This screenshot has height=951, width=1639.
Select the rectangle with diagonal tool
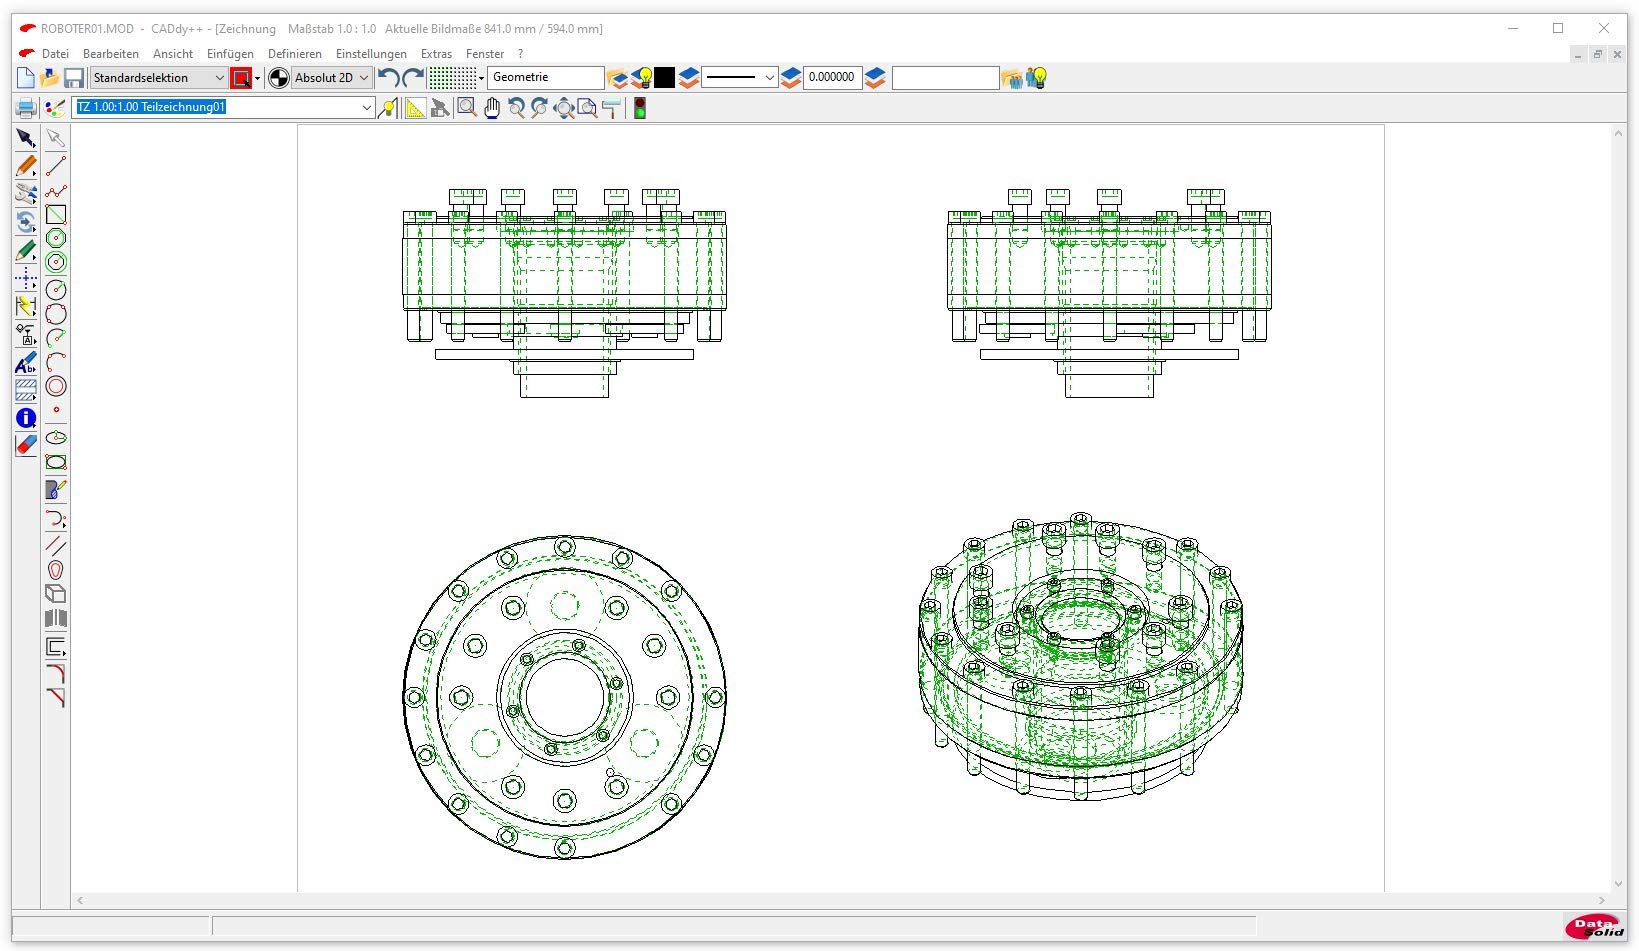click(56, 214)
